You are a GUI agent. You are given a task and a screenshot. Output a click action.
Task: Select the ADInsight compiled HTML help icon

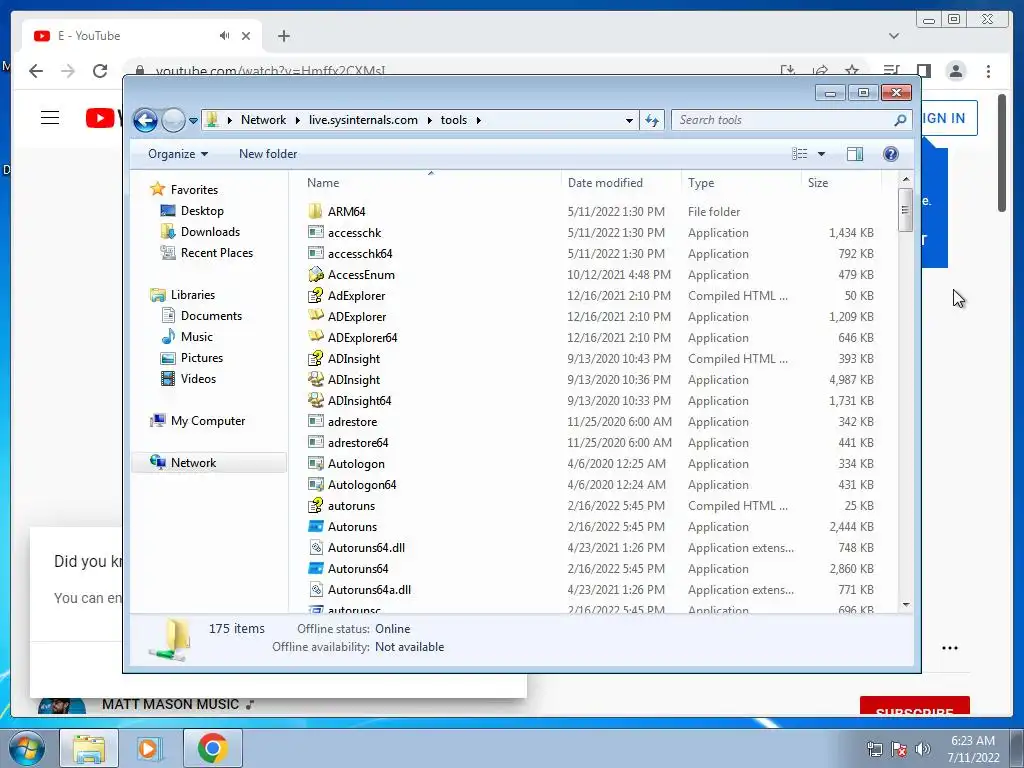pos(315,358)
